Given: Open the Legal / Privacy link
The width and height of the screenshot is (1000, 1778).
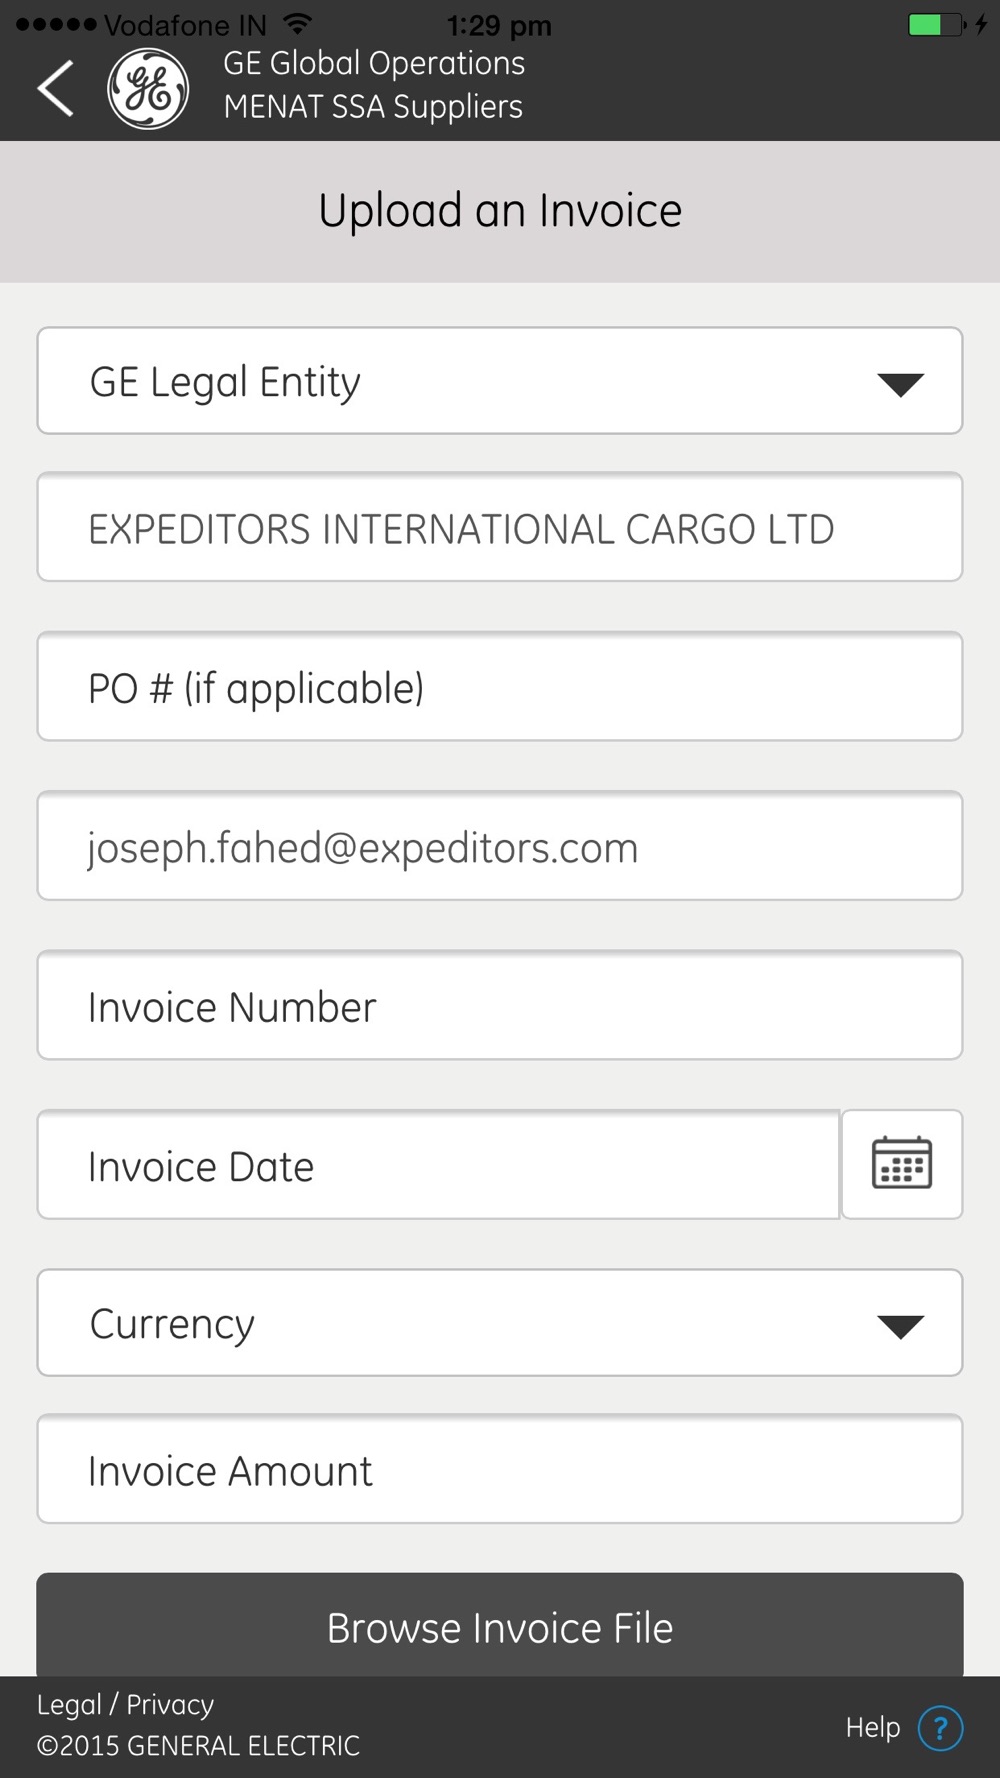Looking at the screenshot, I should [x=126, y=1704].
